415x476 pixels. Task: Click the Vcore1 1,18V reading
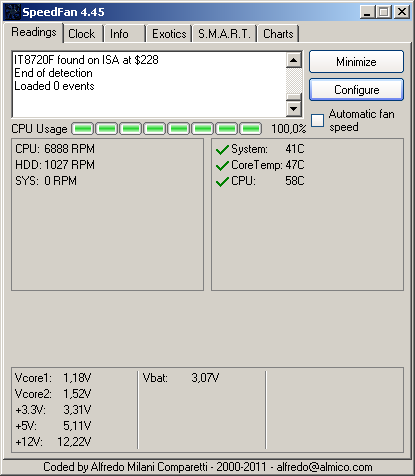(53, 378)
